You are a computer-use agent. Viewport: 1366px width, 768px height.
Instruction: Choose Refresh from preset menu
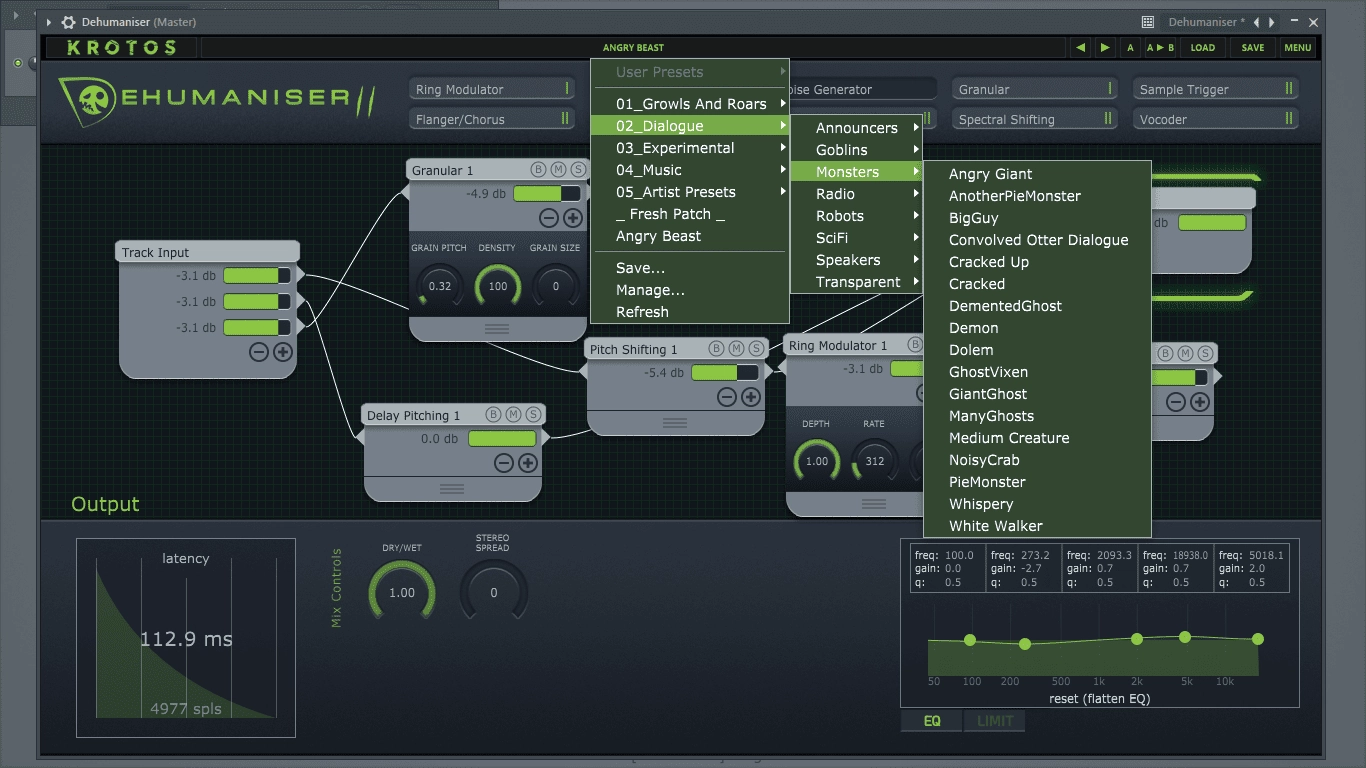click(690, 312)
